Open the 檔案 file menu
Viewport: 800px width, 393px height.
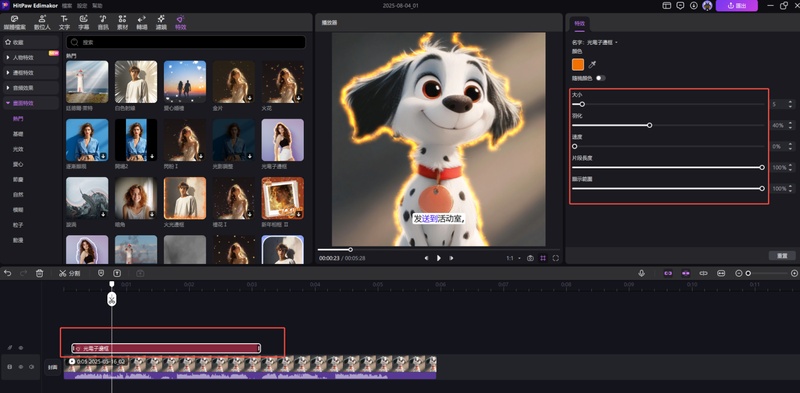(67, 6)
